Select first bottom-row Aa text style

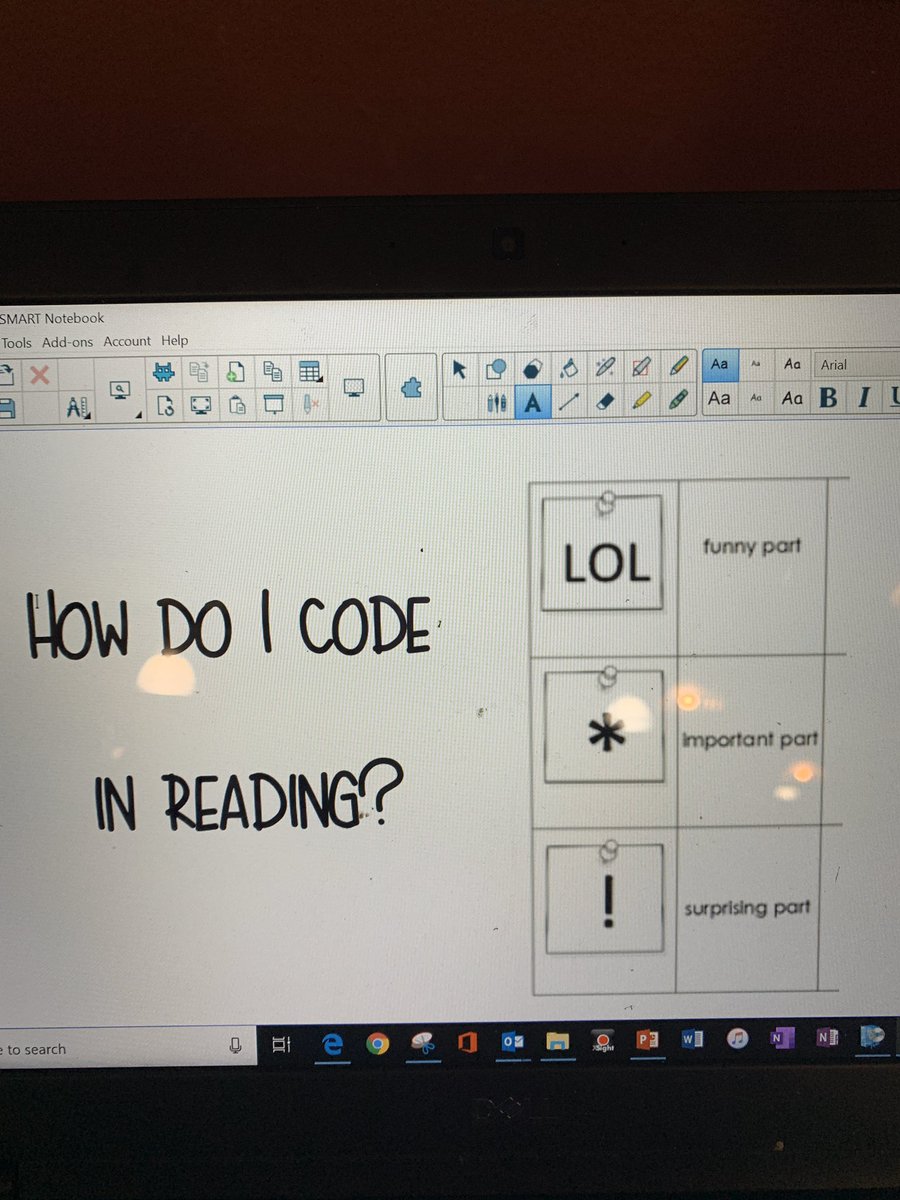[x=719, y=398]
